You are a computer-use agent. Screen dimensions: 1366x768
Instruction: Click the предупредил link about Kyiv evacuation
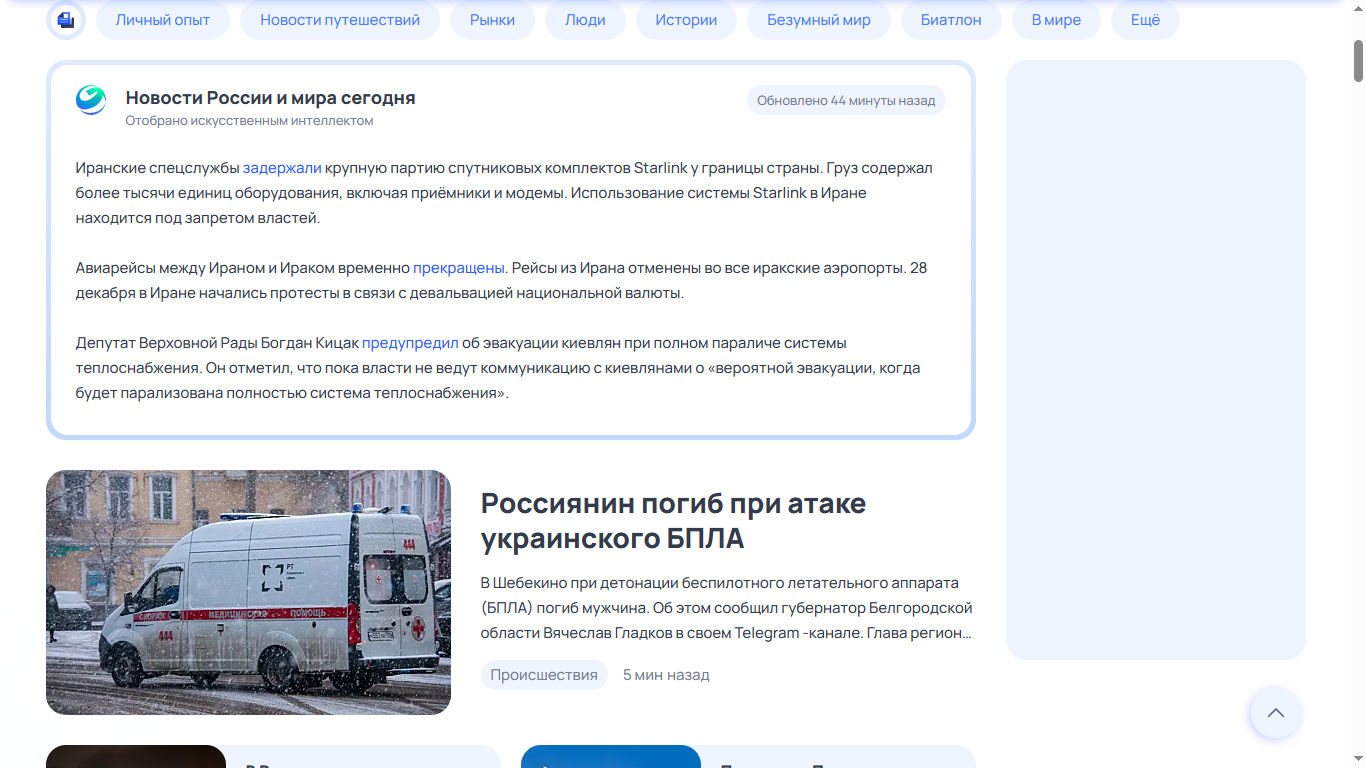(x=410, y=343)
